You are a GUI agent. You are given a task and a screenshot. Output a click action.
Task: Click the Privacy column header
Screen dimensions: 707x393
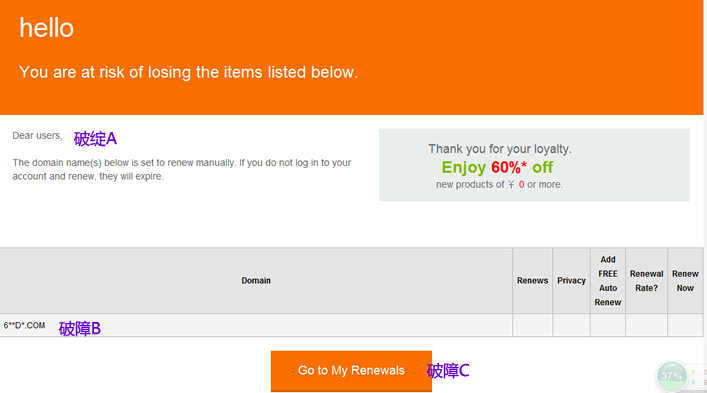[571, 280]
